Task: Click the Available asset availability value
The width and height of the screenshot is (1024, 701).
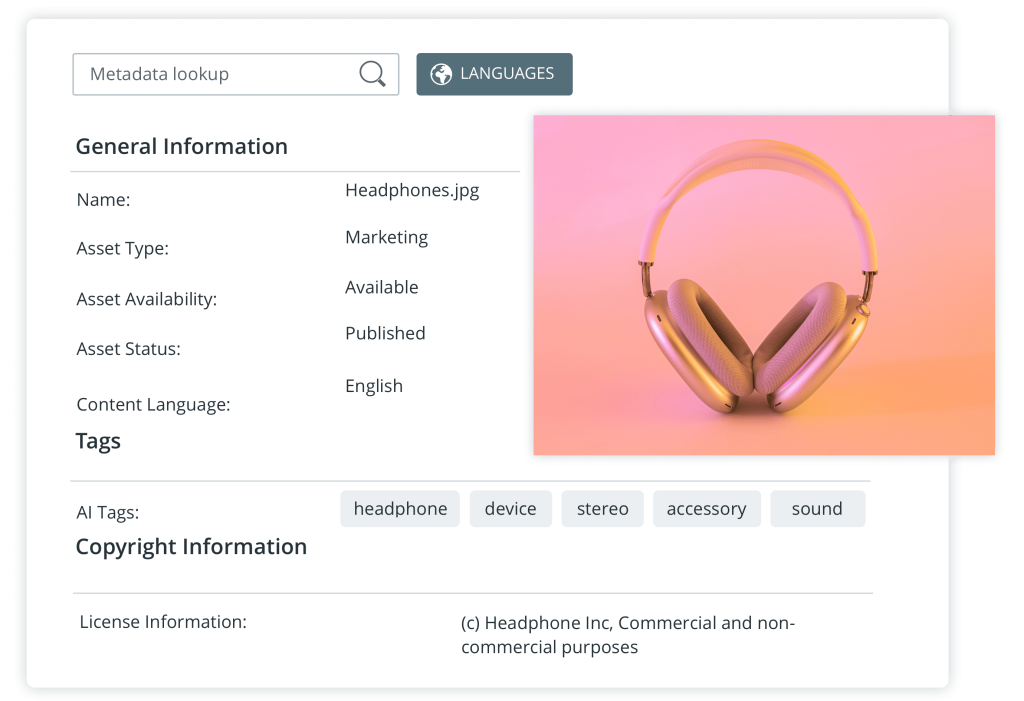Action: 381,287
